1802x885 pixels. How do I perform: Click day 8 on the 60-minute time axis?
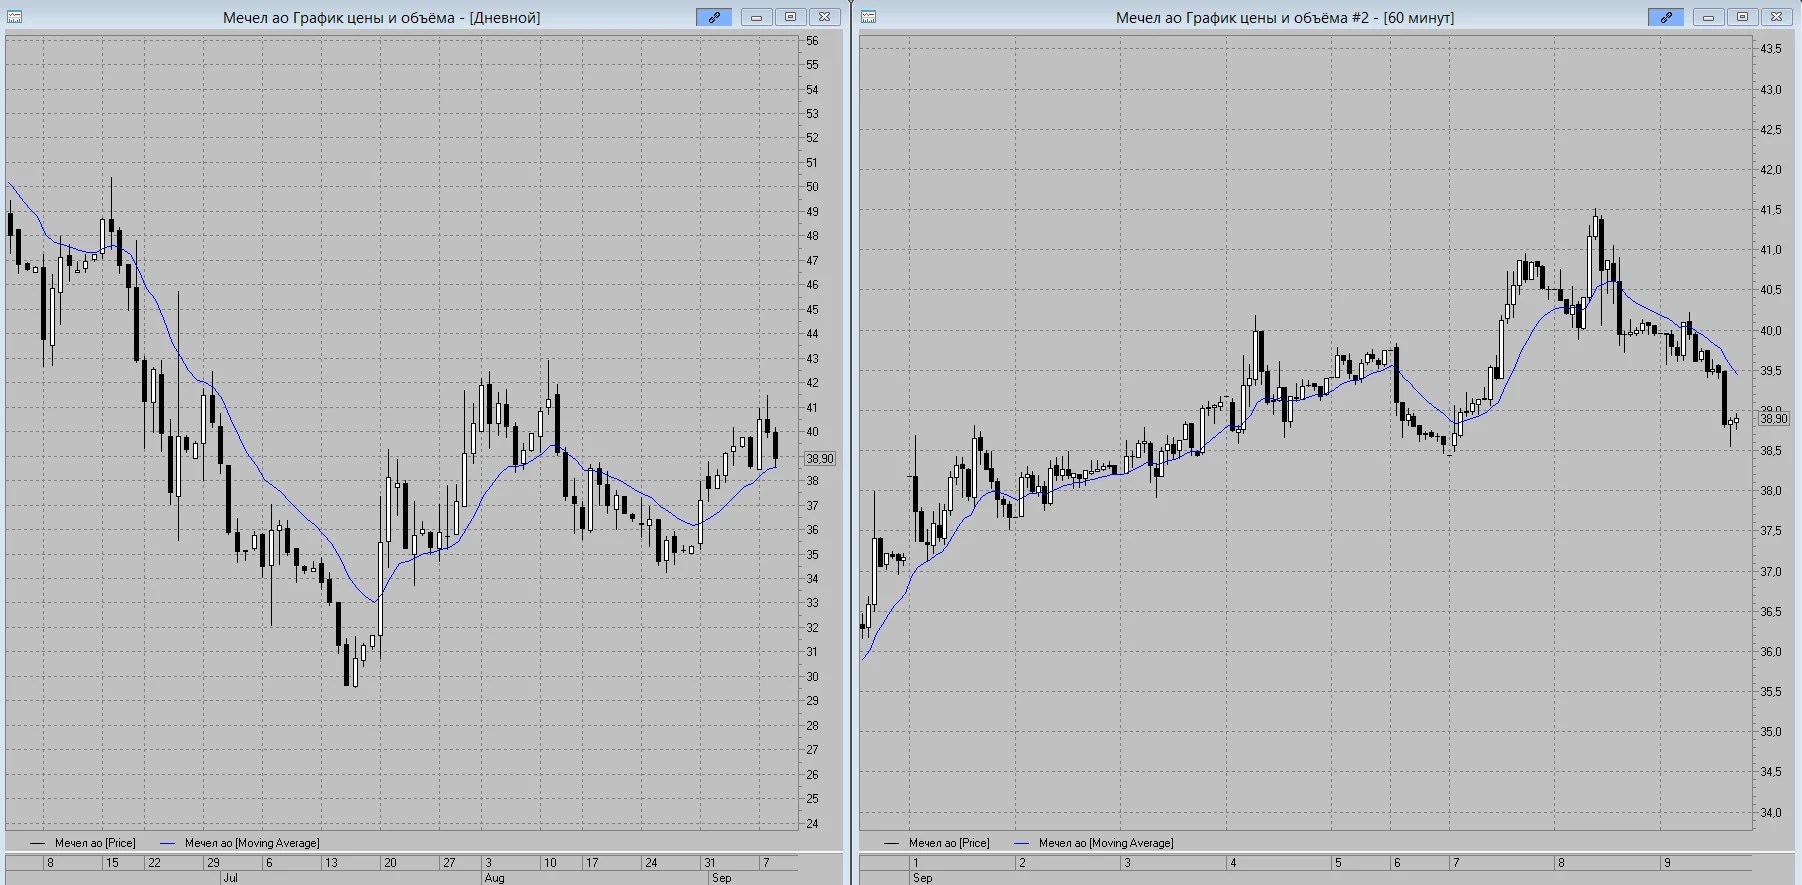pos(1561,863)
